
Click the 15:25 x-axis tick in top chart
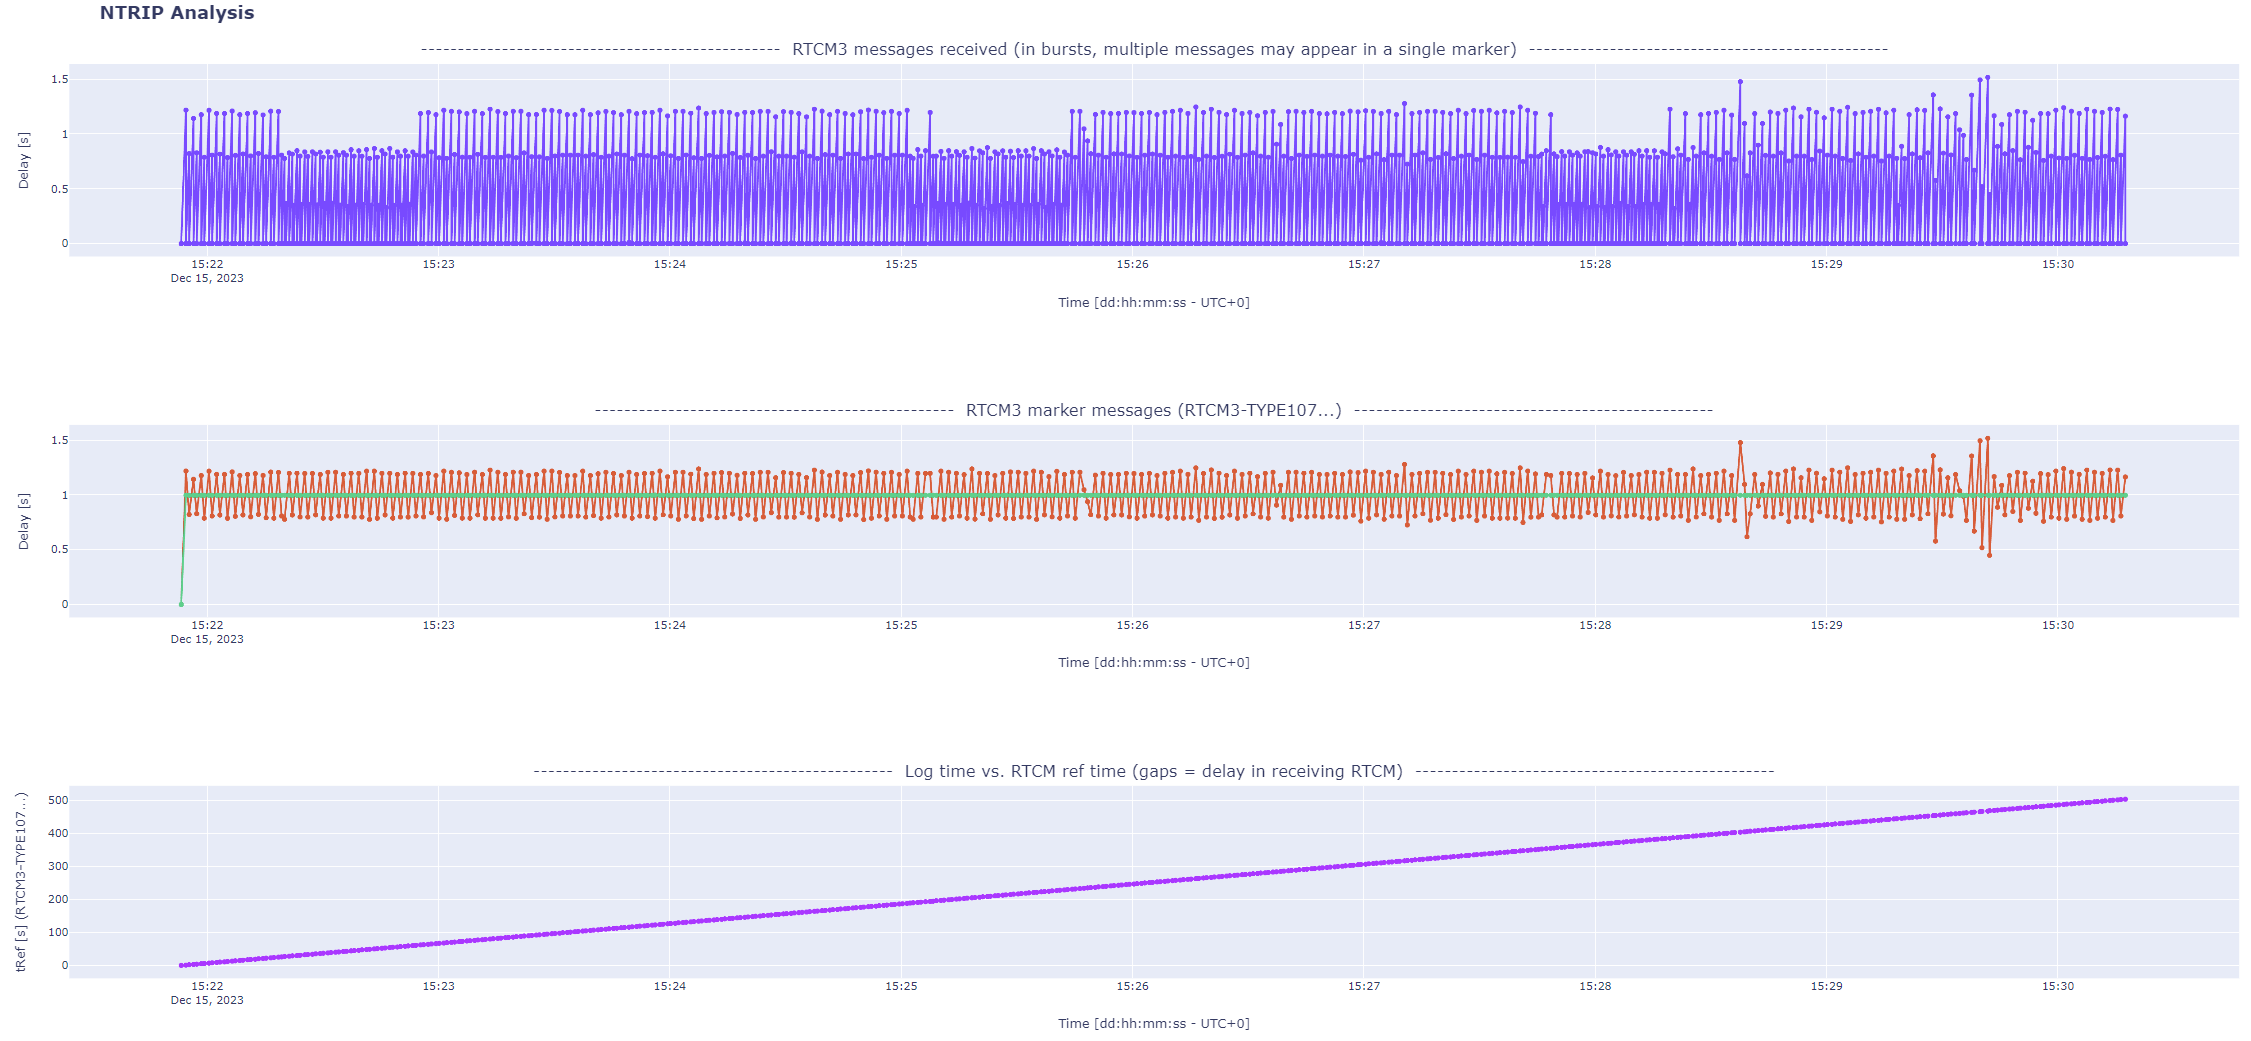tap(901, 264)
